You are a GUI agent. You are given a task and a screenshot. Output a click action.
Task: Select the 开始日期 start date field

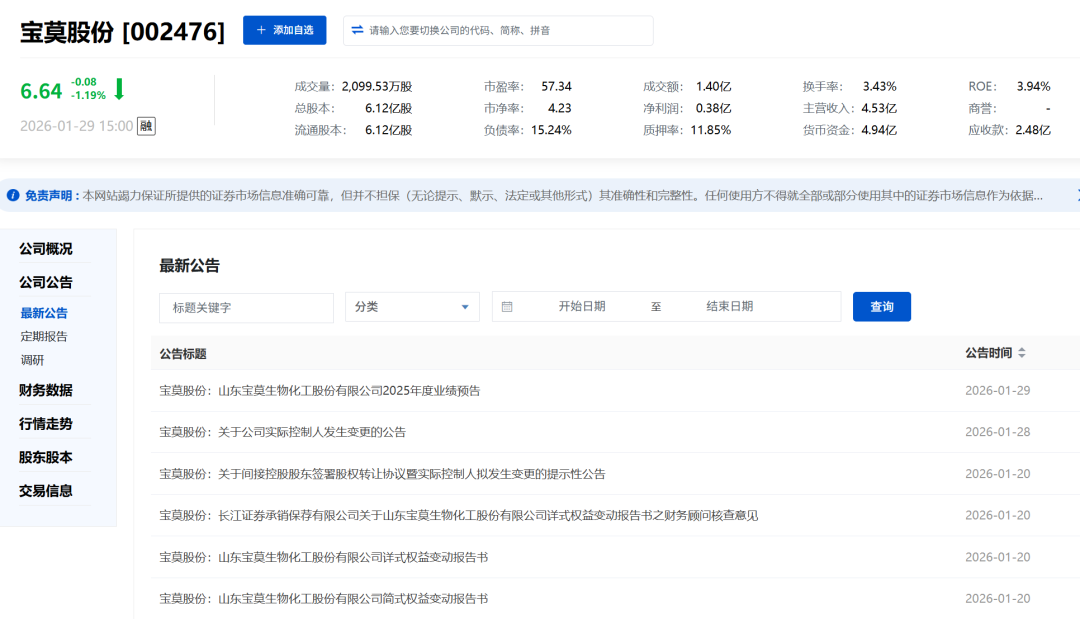click(582, 307)
